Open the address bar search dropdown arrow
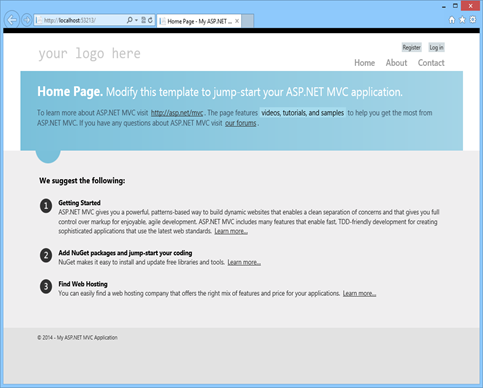This screenshot has width=483, height=388. click(x=136, y=20)
